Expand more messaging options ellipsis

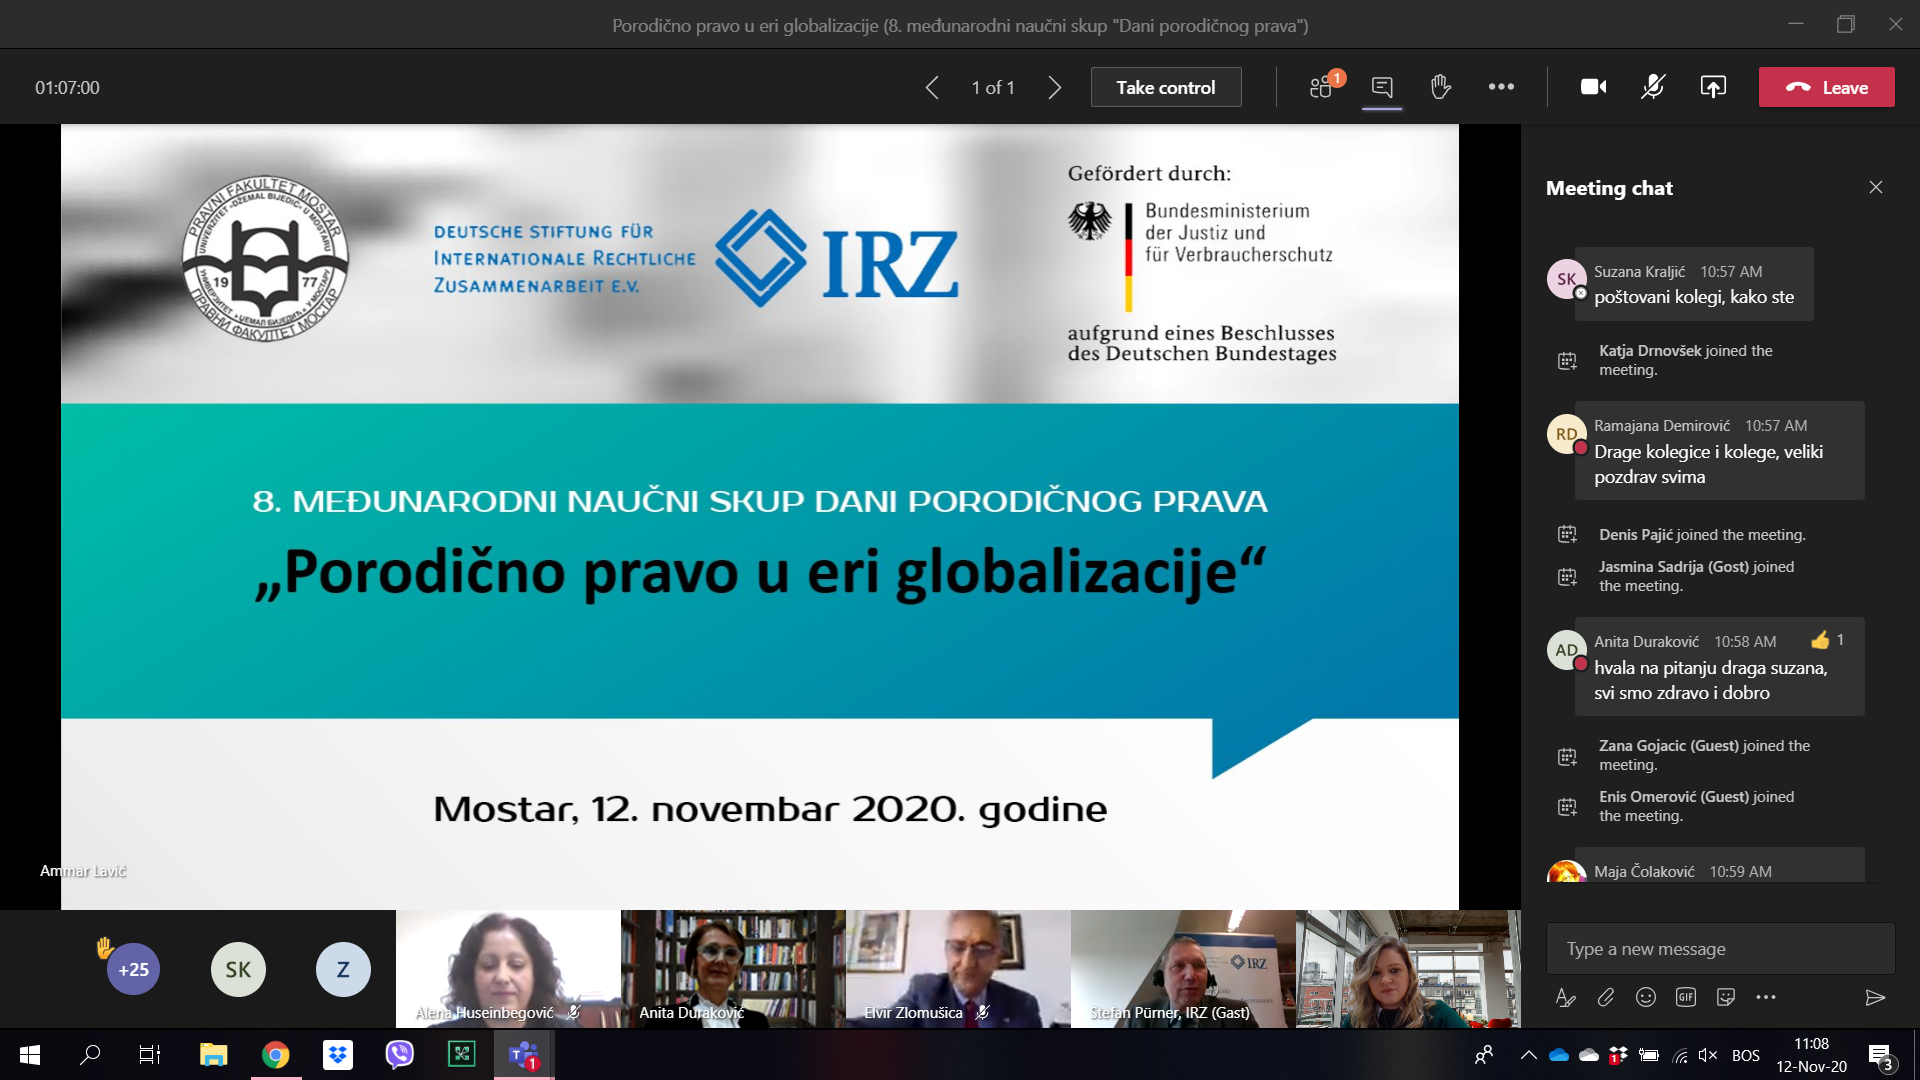click(1766, 997)
